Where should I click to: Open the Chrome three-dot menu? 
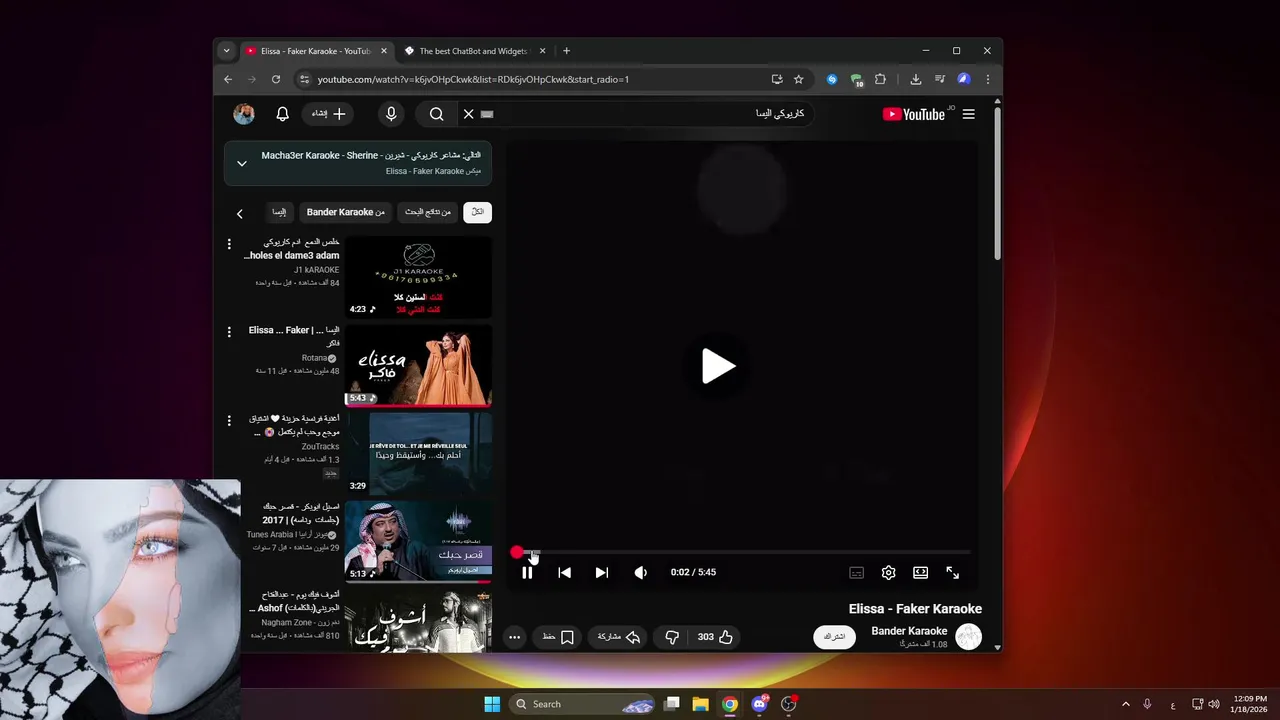(x=987, y=79)
